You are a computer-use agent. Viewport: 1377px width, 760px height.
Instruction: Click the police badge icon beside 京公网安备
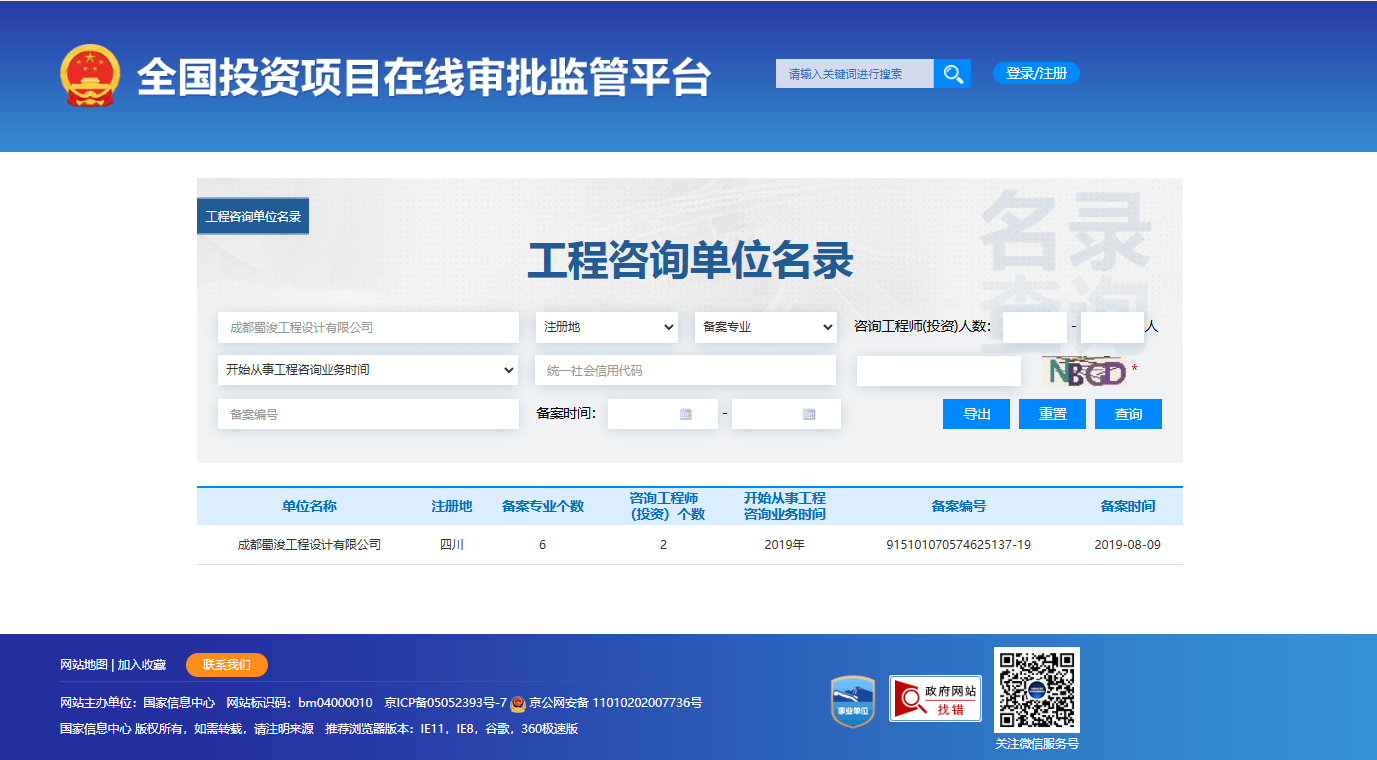518,703
